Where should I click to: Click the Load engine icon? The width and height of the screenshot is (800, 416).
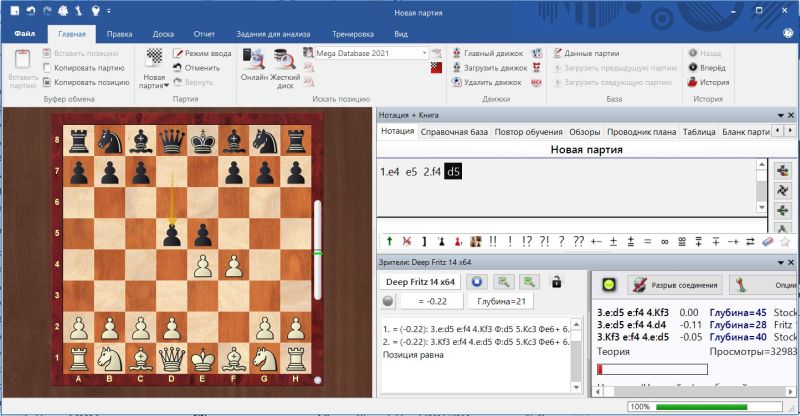click(x=455, y=68)
